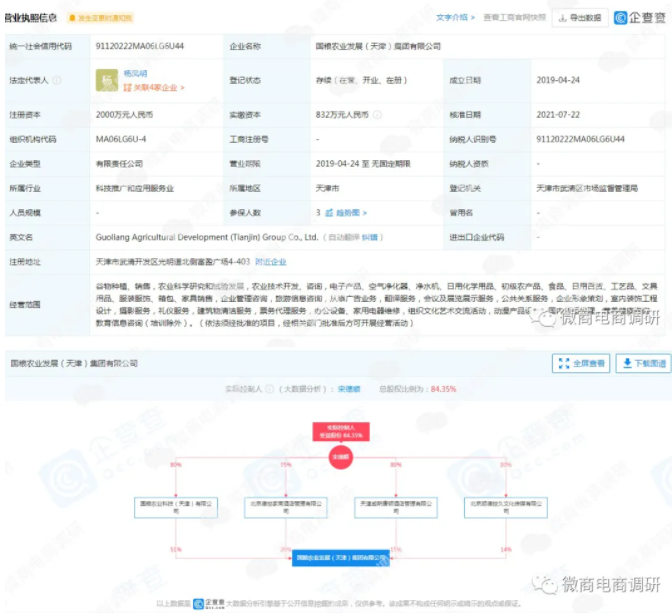Click the info icon next to 实际控制人
The width and height of the screenshot is (672, 613).
(270, 389)
